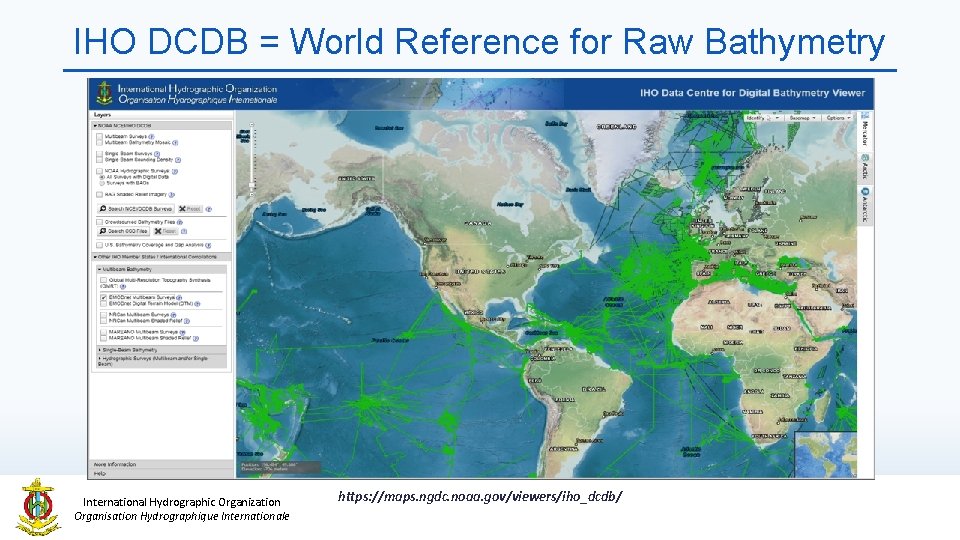This screenshot has width=960, height=540.
Task: Click the overview map thumbnail
Action: [825, 454]
